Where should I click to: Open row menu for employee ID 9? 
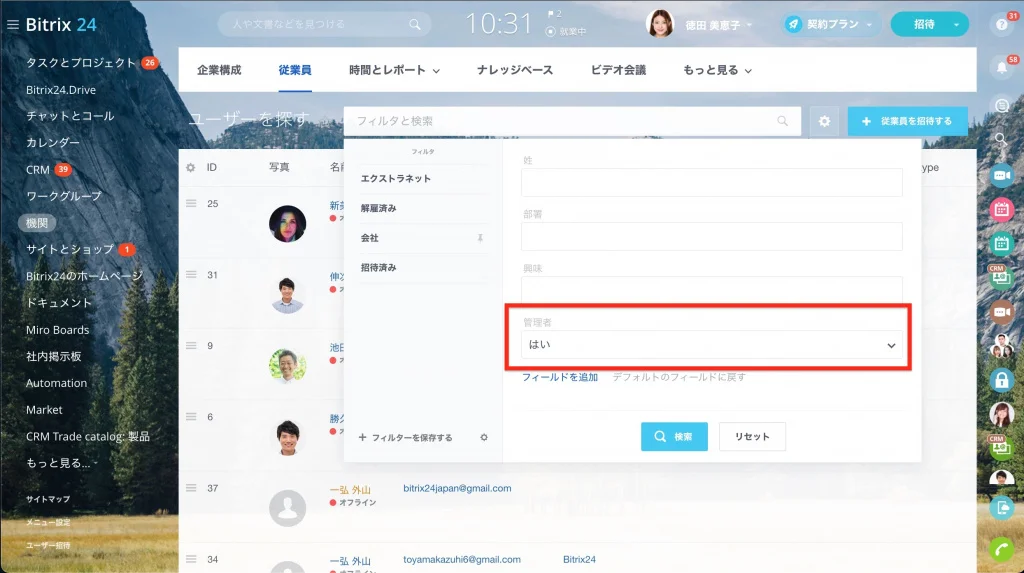[191, 346]
